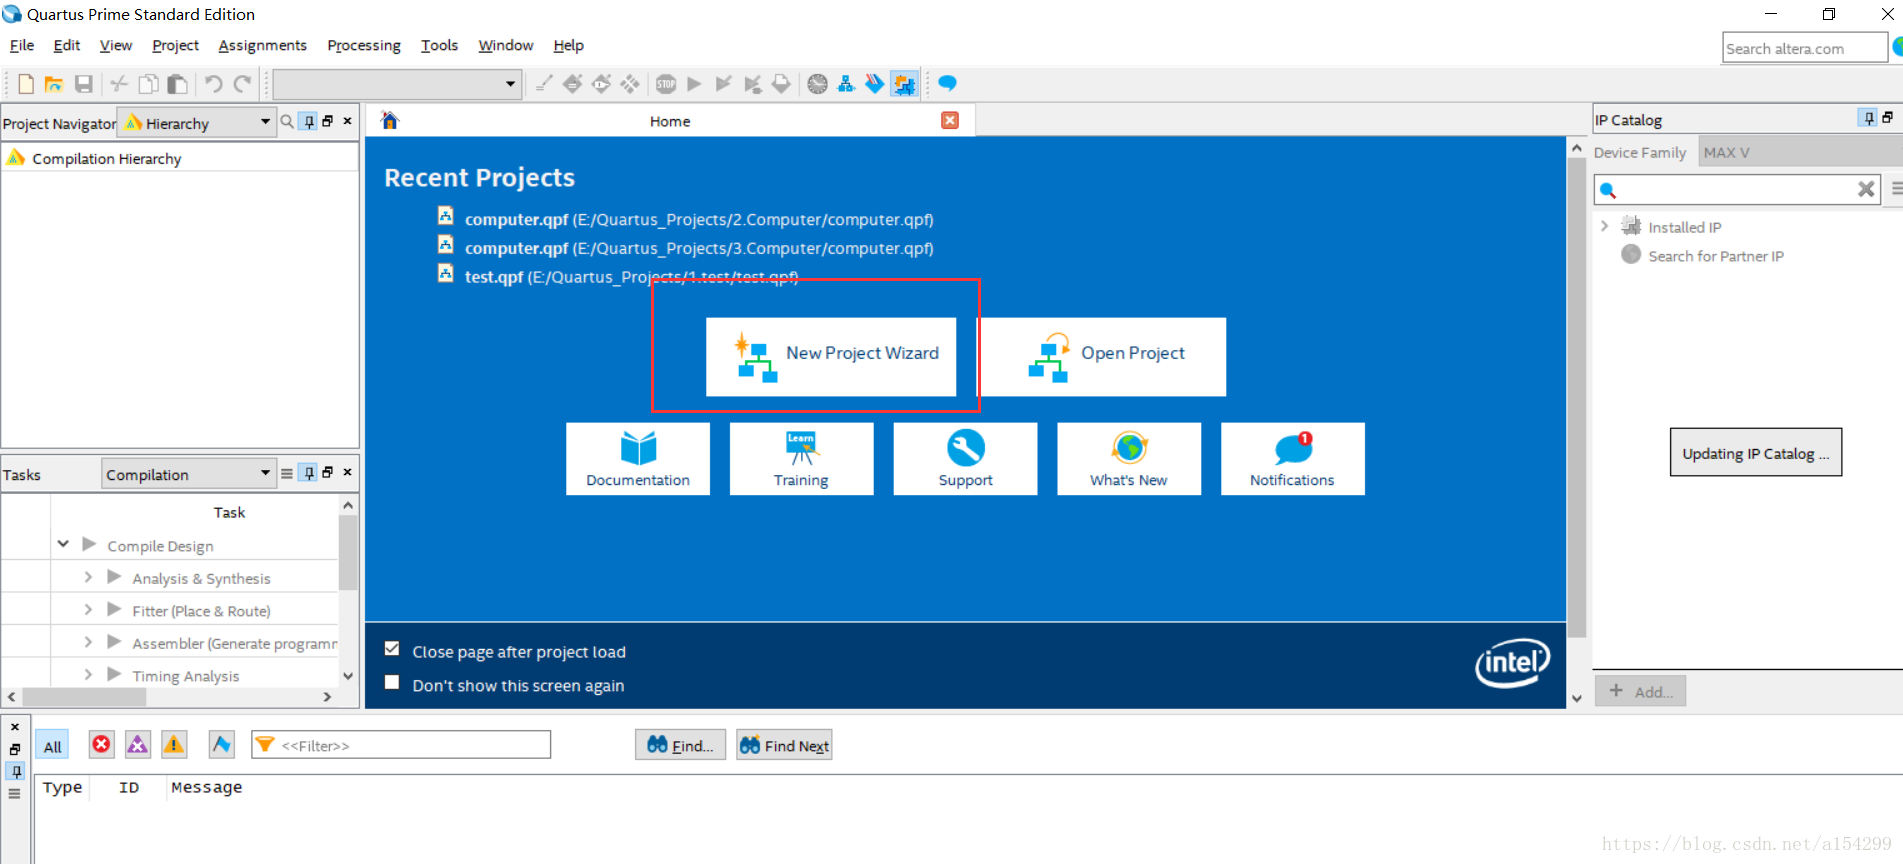The width and height of the screenshot is (1903, 864).
Task: Close the Home tab with red X
Action: coord(950,120)
